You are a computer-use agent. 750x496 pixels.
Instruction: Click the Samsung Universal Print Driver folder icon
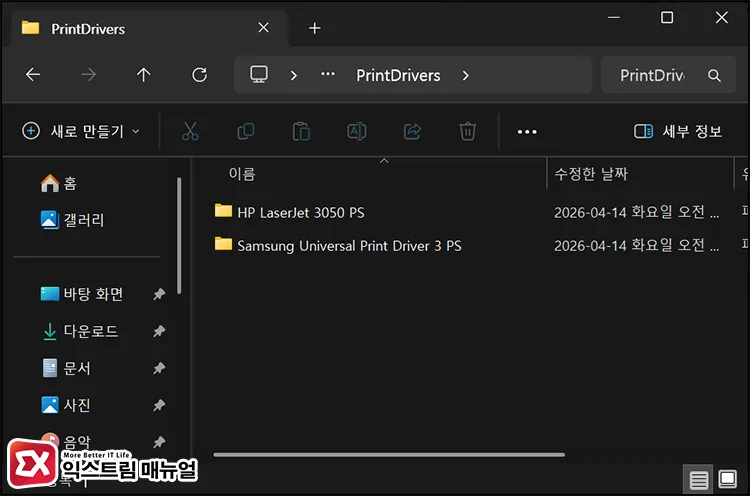click(x=223, y=244)
